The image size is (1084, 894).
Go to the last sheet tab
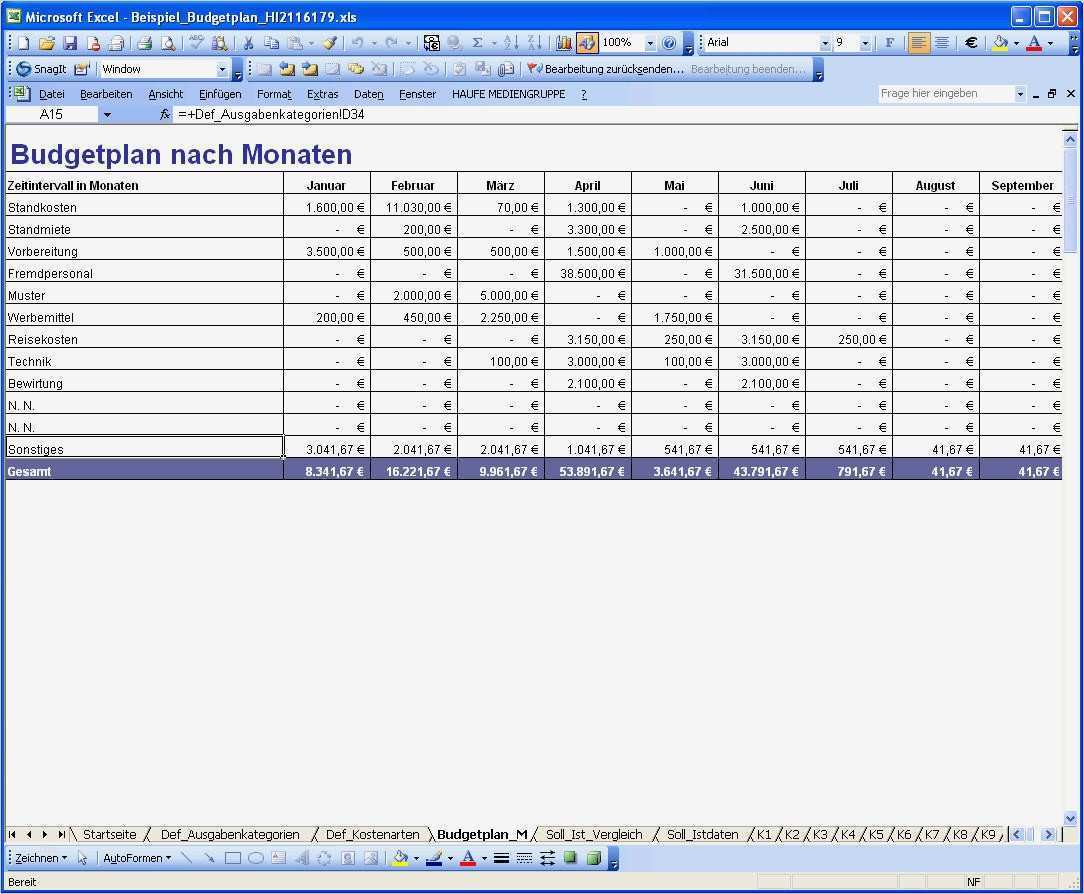(x=62, y=835)
